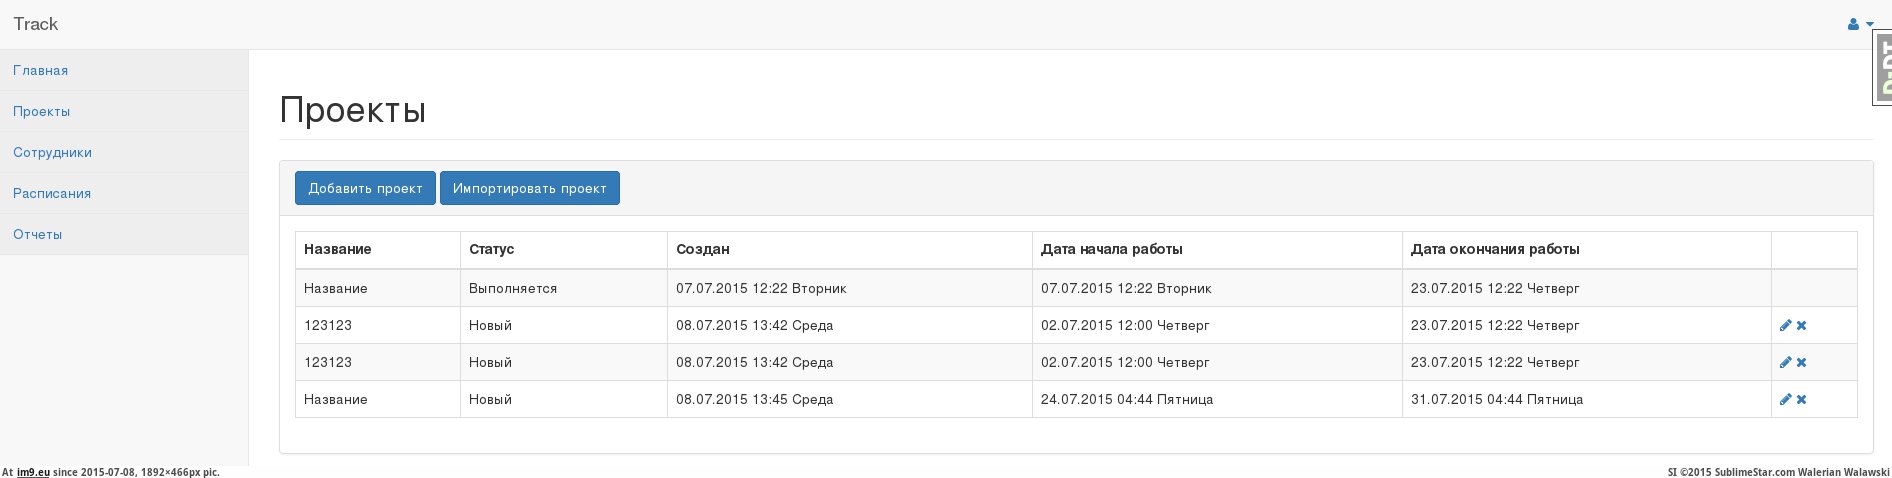Click the Импортировать проект button
1892x478 pixels.
point(529,188)
